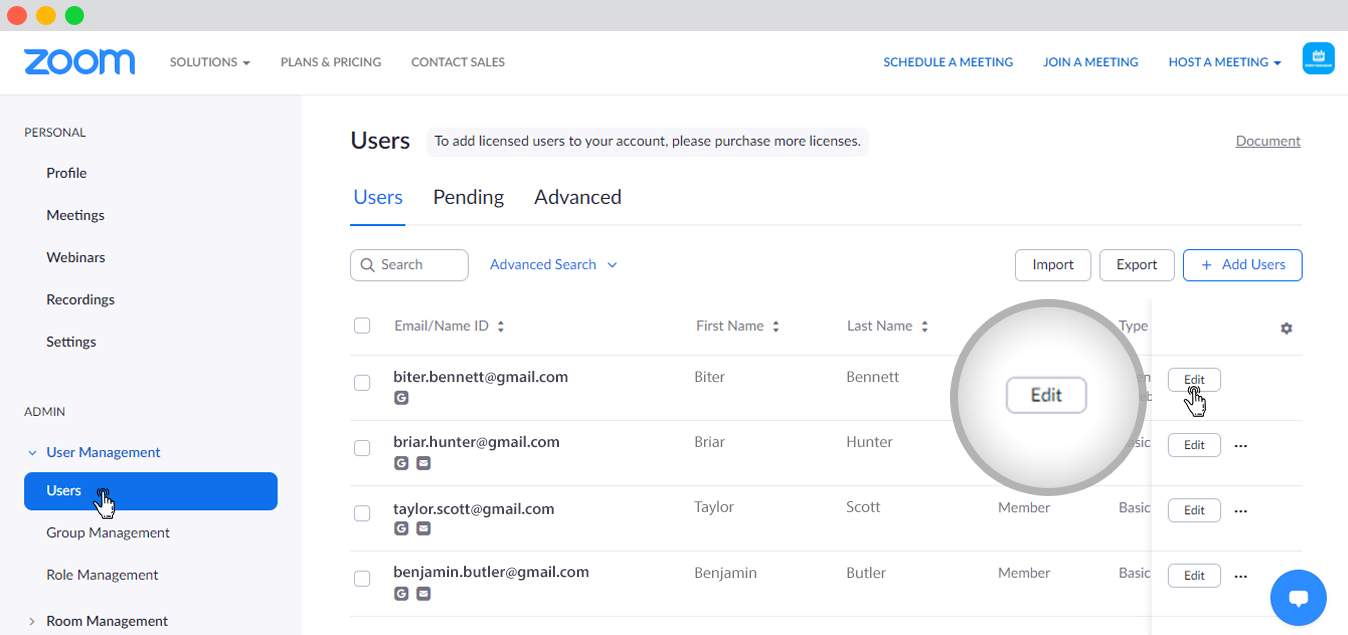
Task: Select Users under User Management
Action: click(151, 491)
